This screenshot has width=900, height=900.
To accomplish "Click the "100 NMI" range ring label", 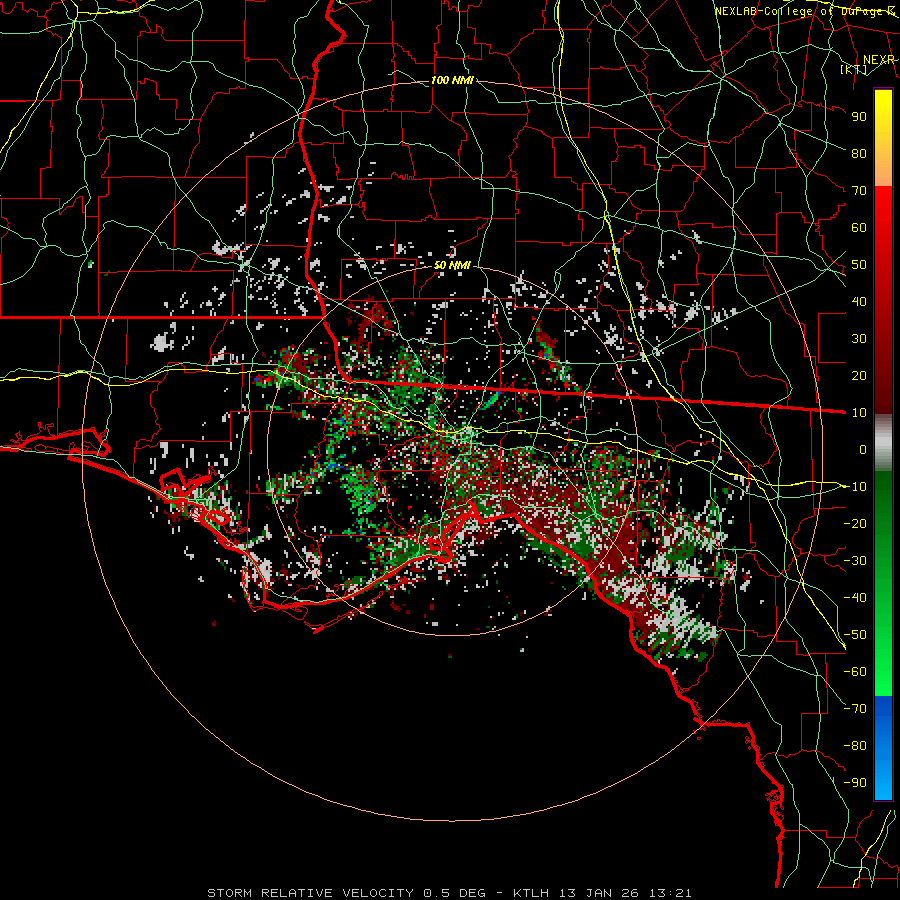I will pyautogui.click(x=452, y=80).
